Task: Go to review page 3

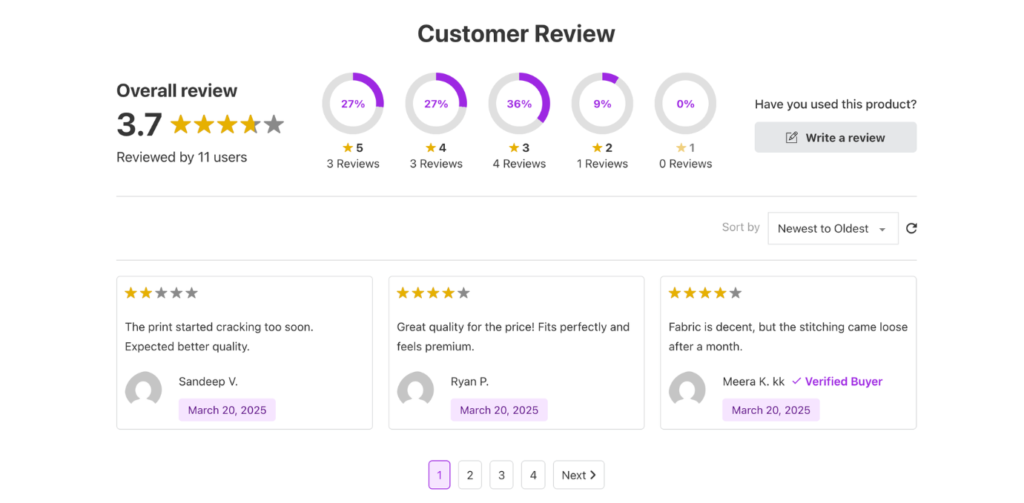Action: tap(502, 475)
